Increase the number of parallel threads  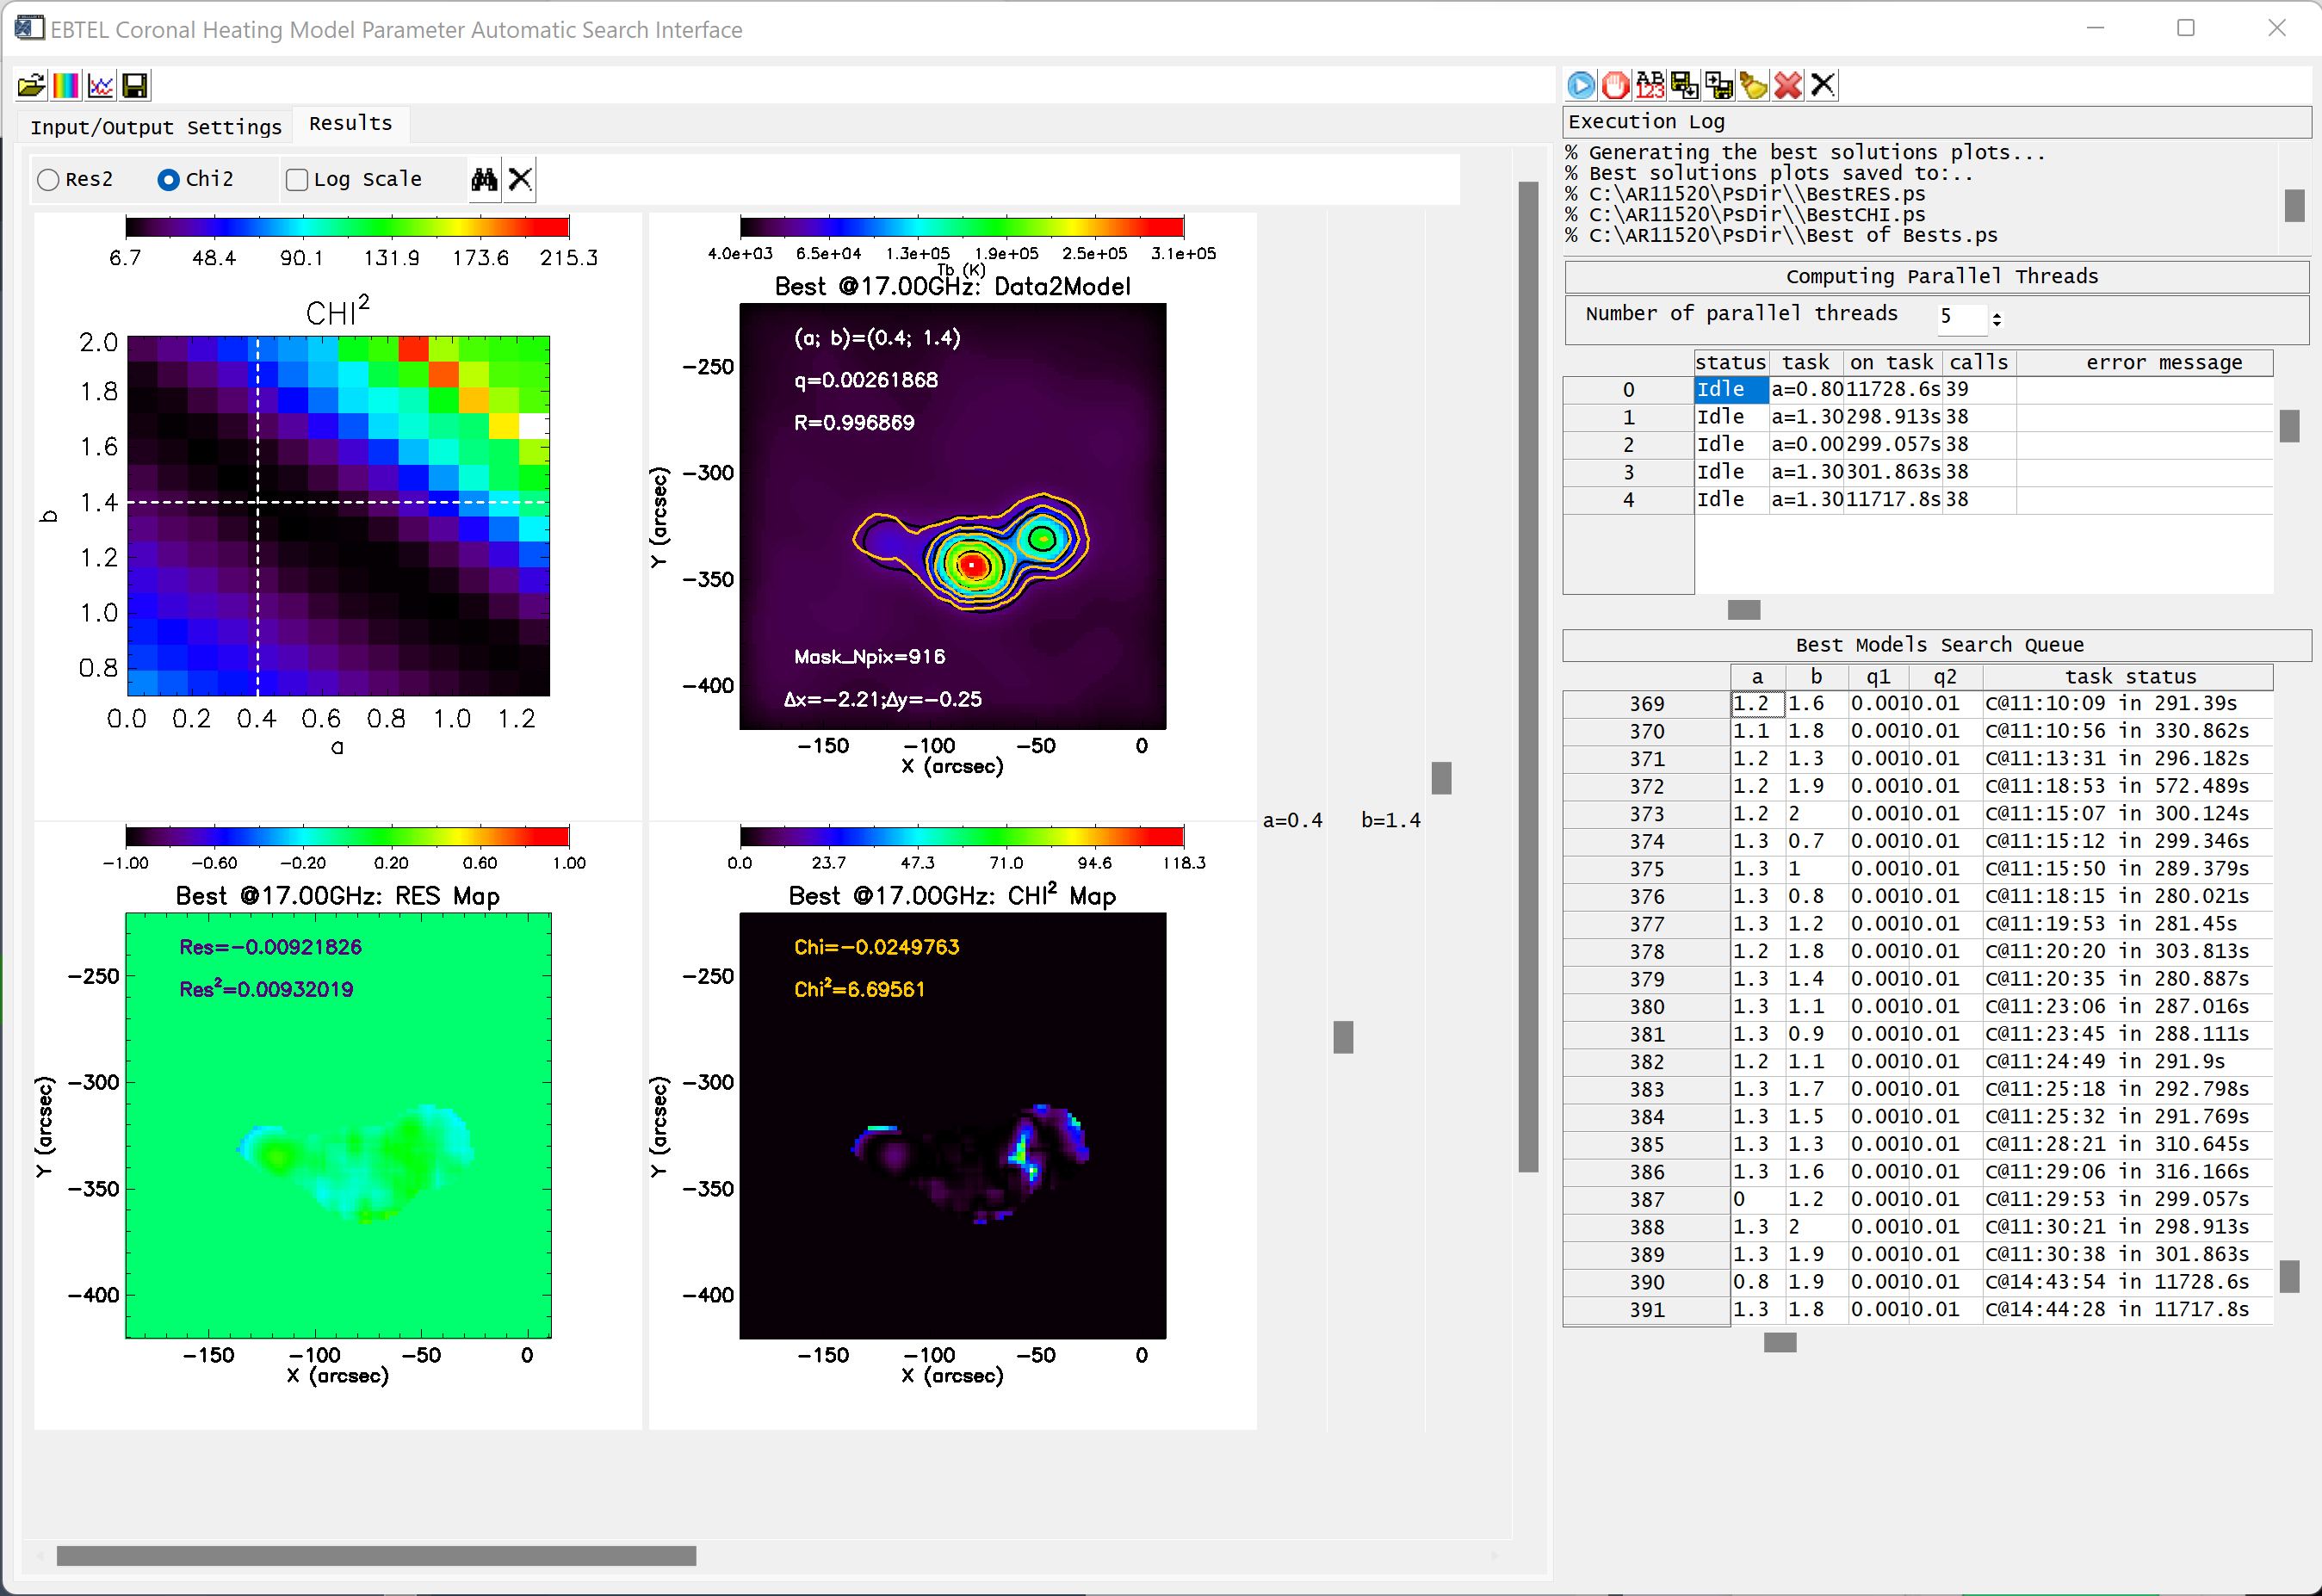(x=1997, y=314)
